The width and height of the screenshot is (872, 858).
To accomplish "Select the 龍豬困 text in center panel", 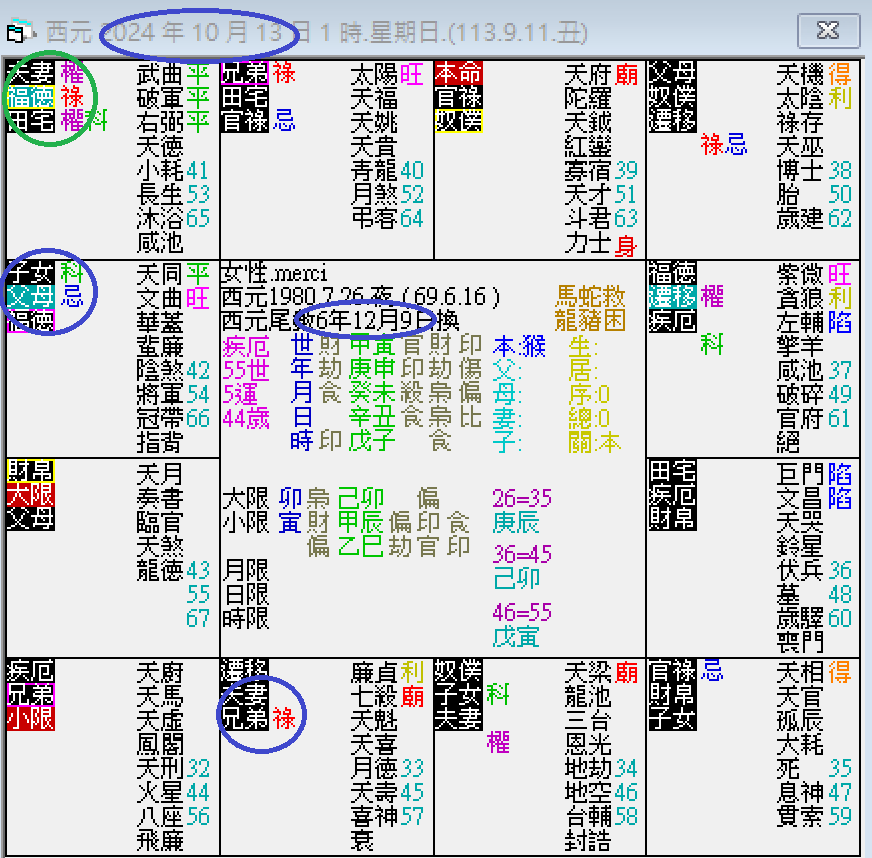I will click(x=590, y=320).
